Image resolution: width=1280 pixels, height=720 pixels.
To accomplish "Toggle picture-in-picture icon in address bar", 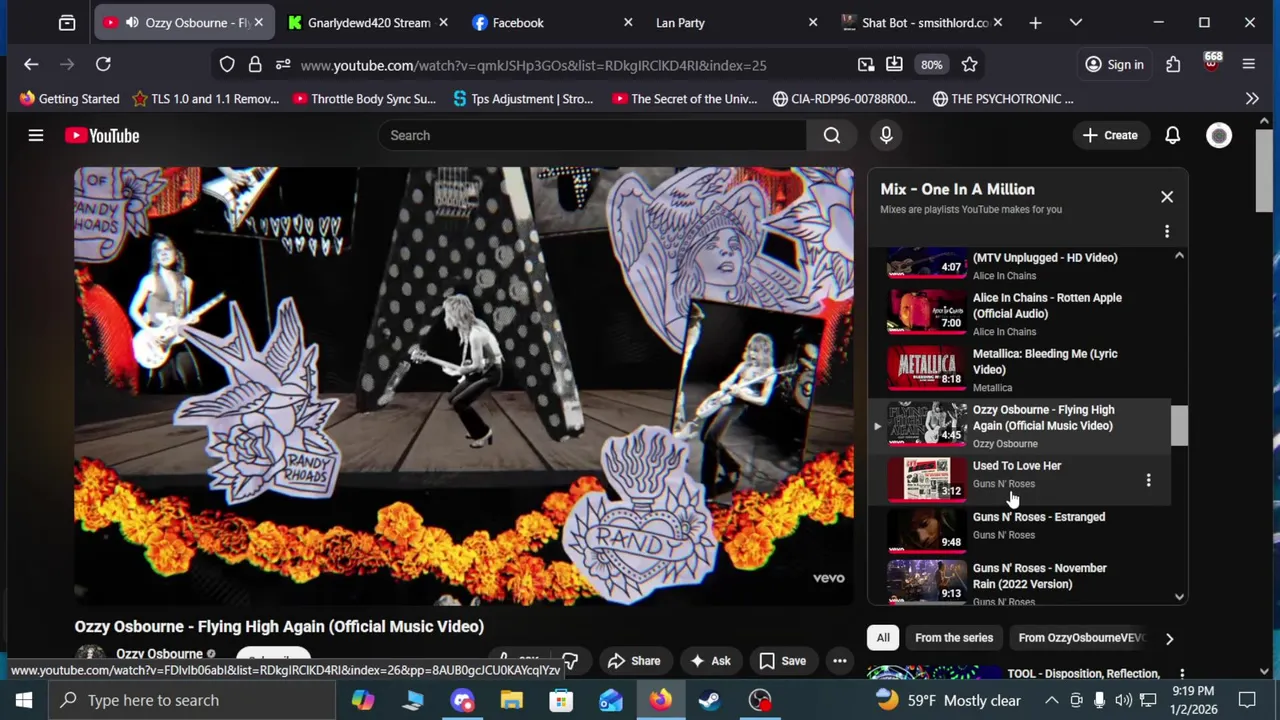I will coord(866,64).
